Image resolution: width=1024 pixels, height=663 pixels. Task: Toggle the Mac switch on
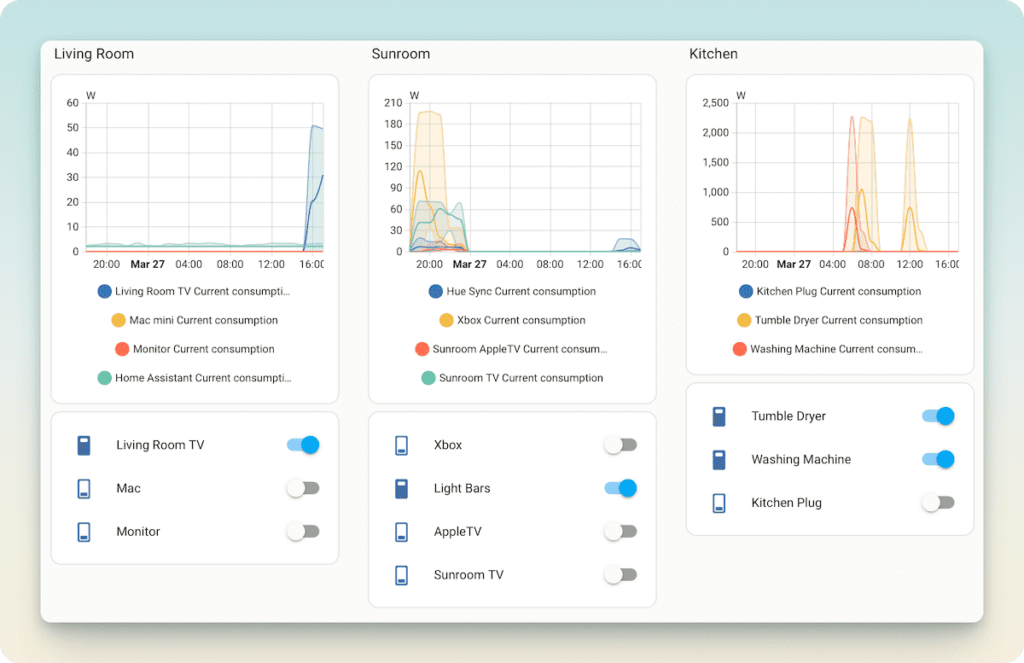303,489
